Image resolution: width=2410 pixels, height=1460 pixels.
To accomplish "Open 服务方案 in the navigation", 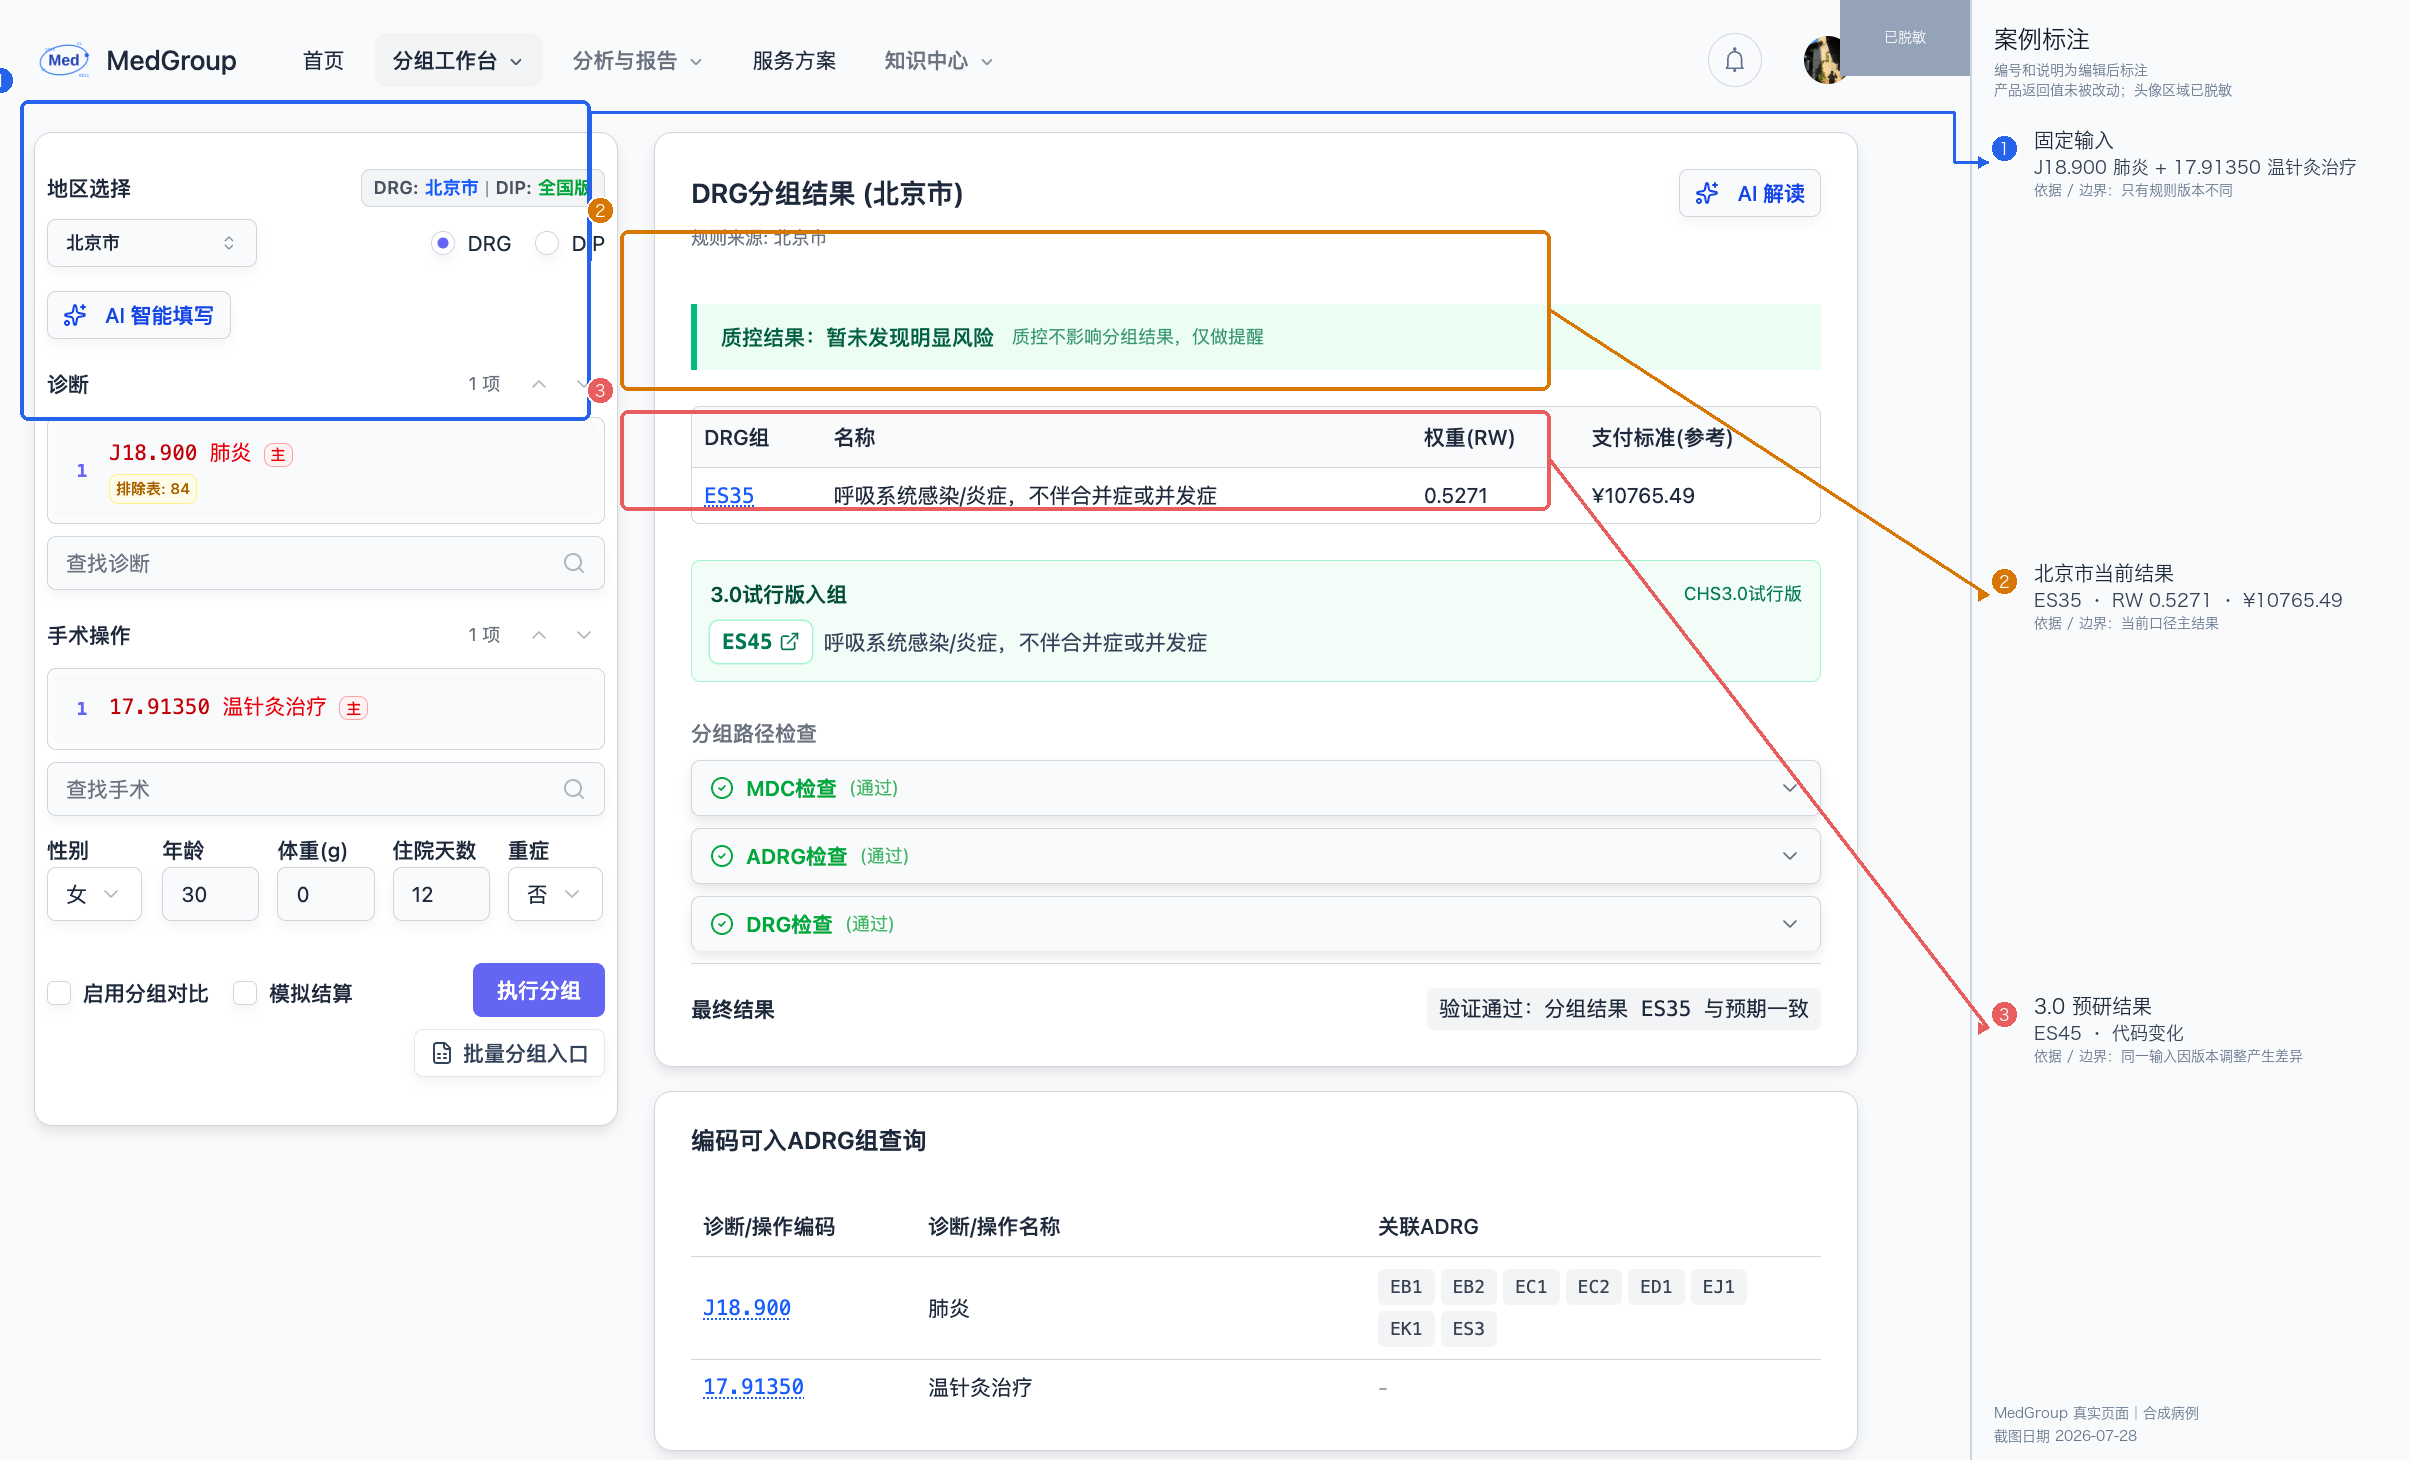I will tap(794, 61).
